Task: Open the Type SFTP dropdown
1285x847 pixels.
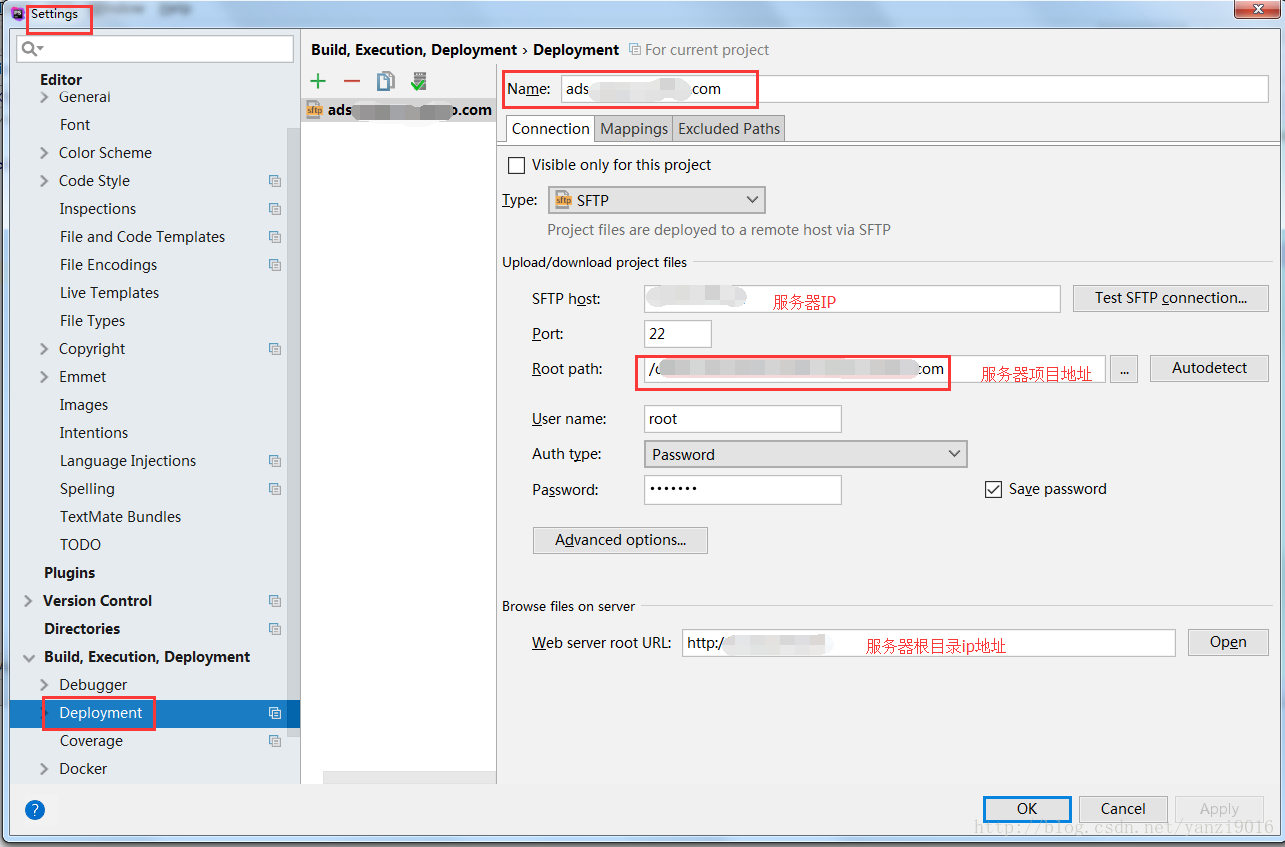Action: 657,200
